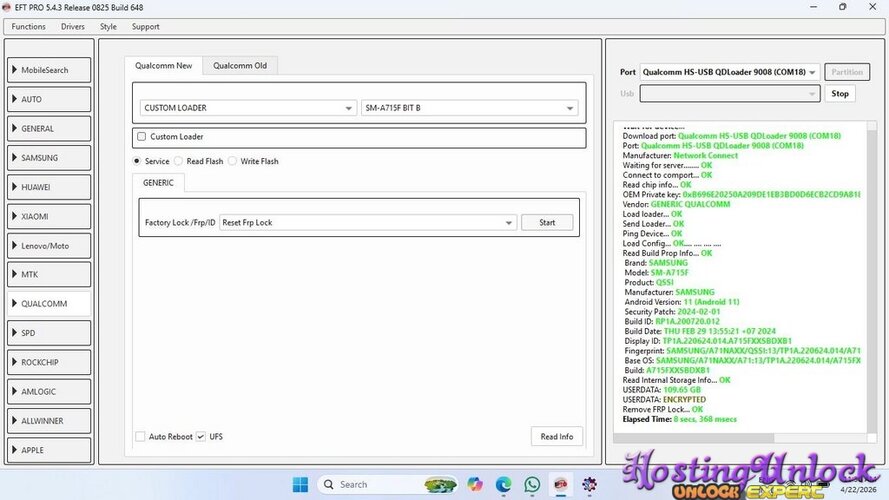Open the Drivers menu
889x500 pixels.
(73, 27)
